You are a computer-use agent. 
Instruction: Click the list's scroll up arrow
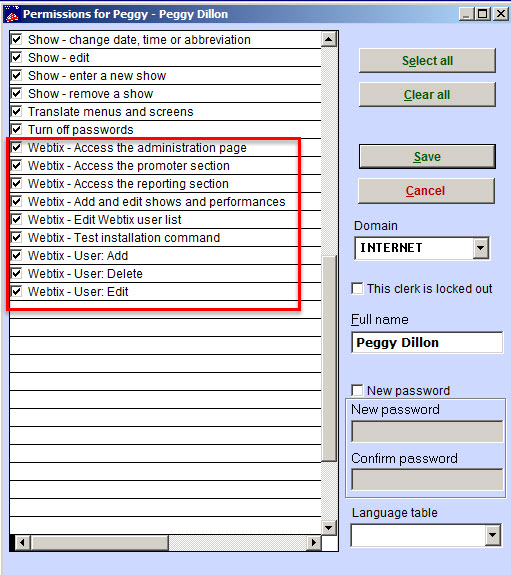coord(328,39)
